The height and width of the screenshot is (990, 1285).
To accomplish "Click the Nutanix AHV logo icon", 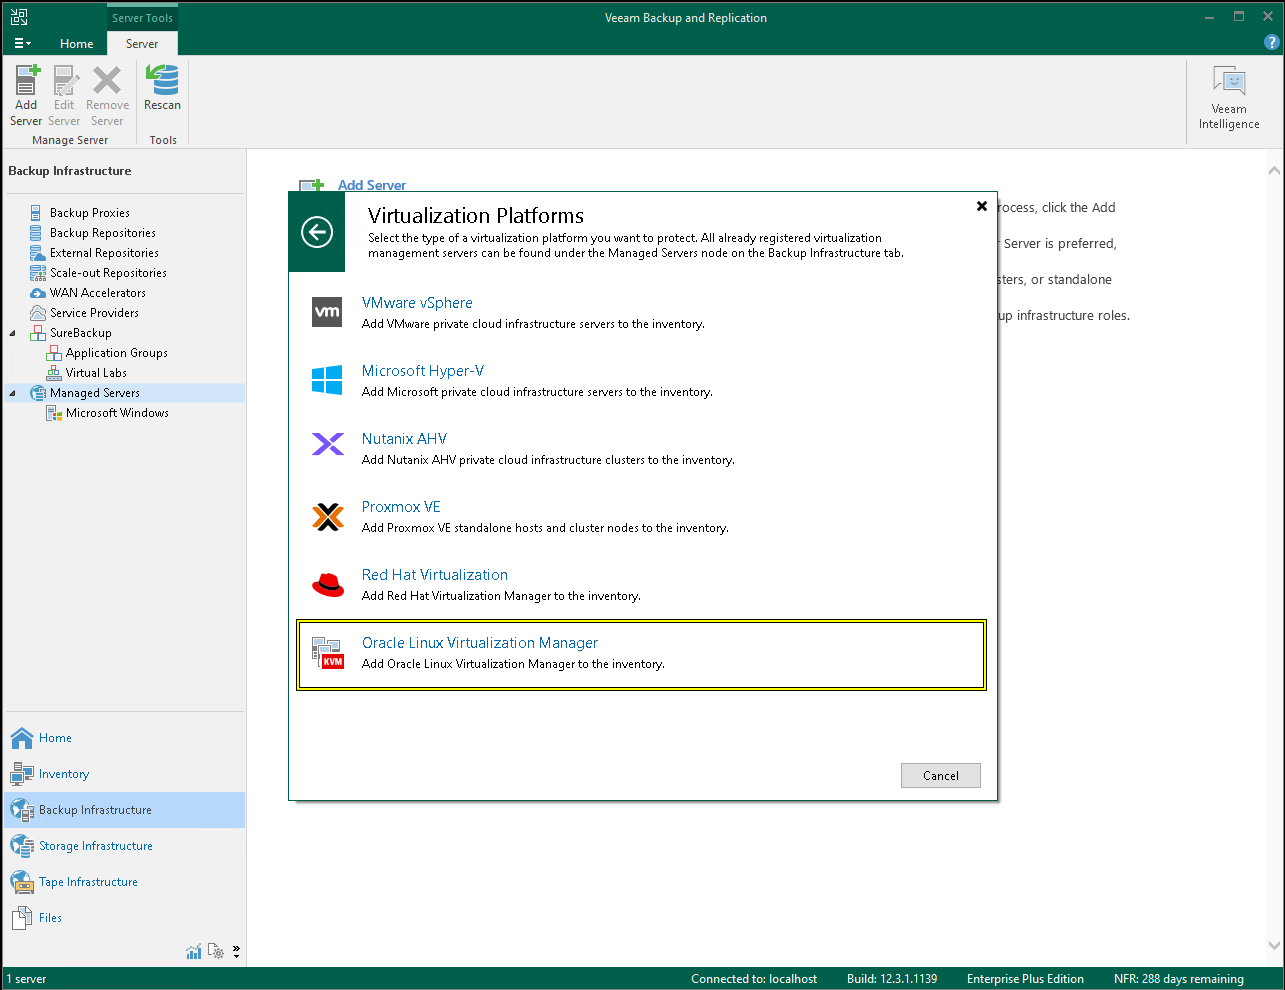I will (328, 444).
